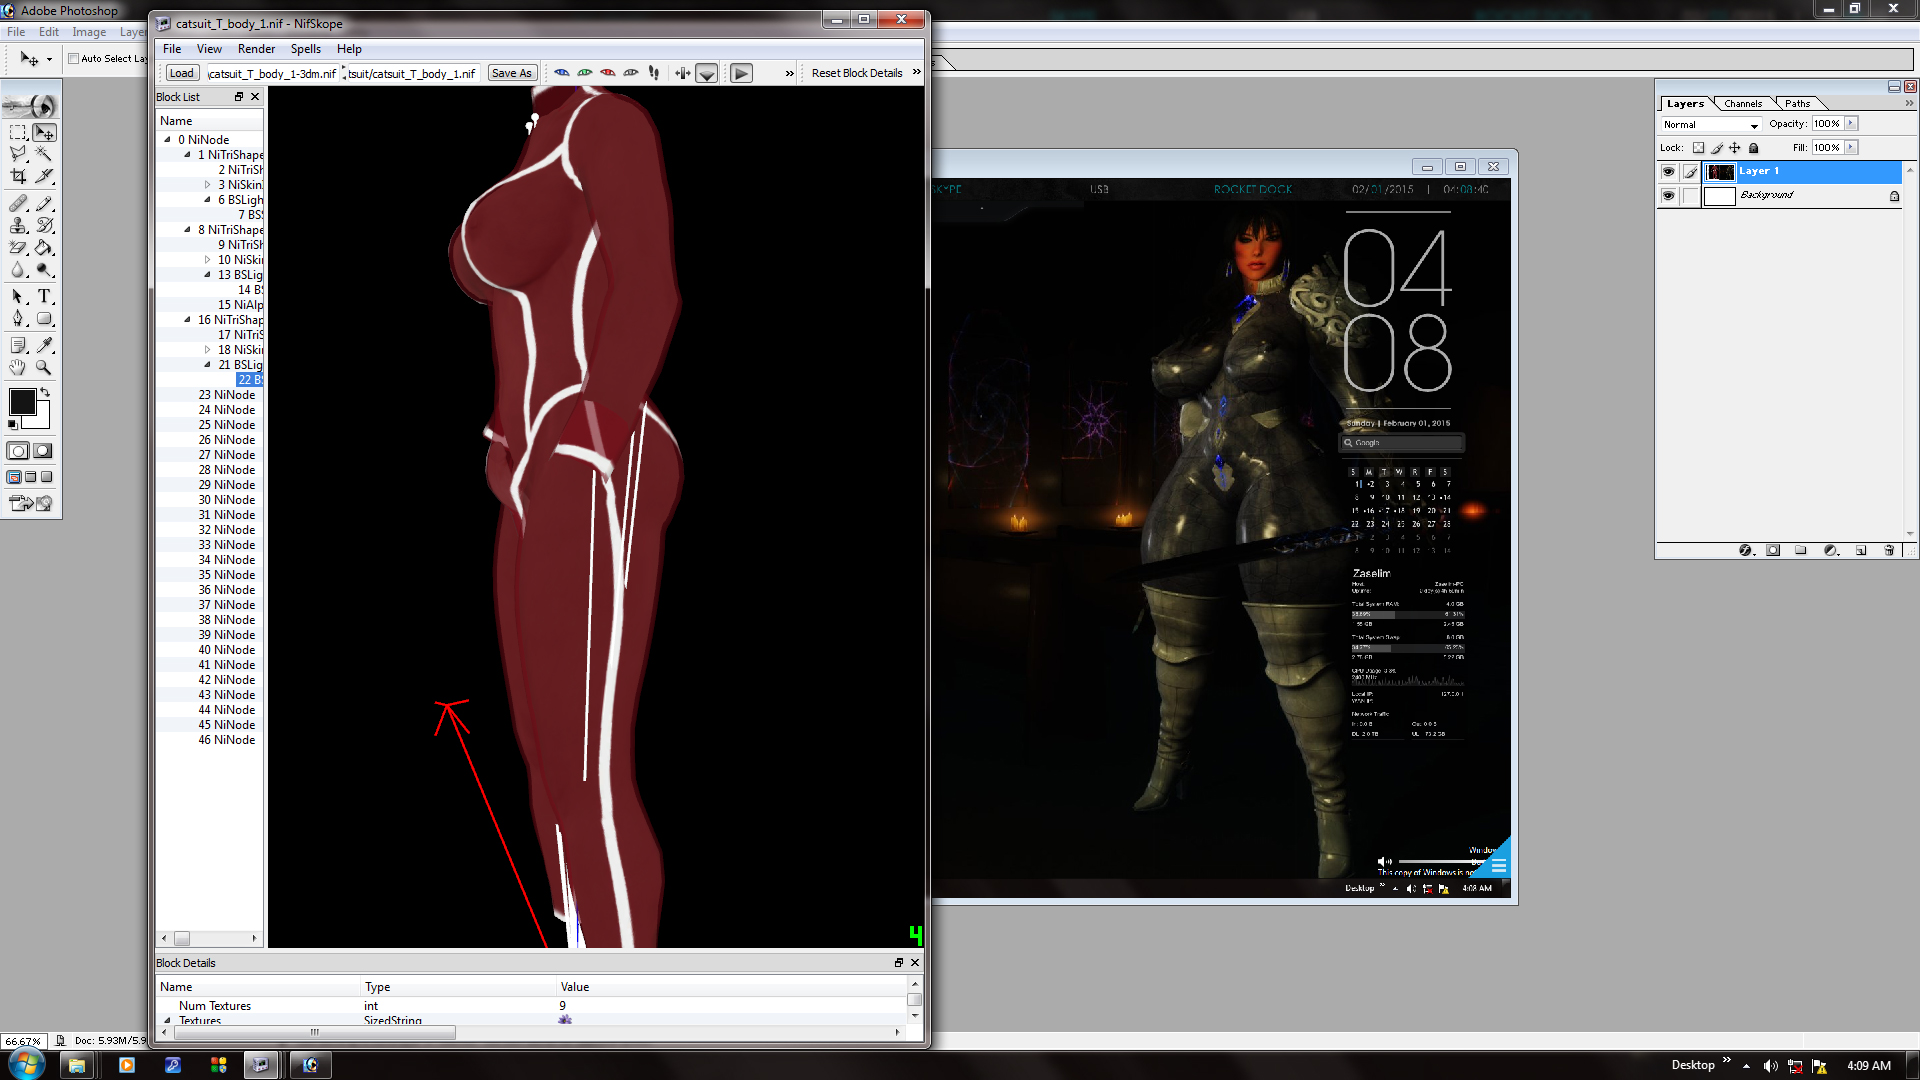
Task: Click Delete layer trash icon
Action: 1889,550
